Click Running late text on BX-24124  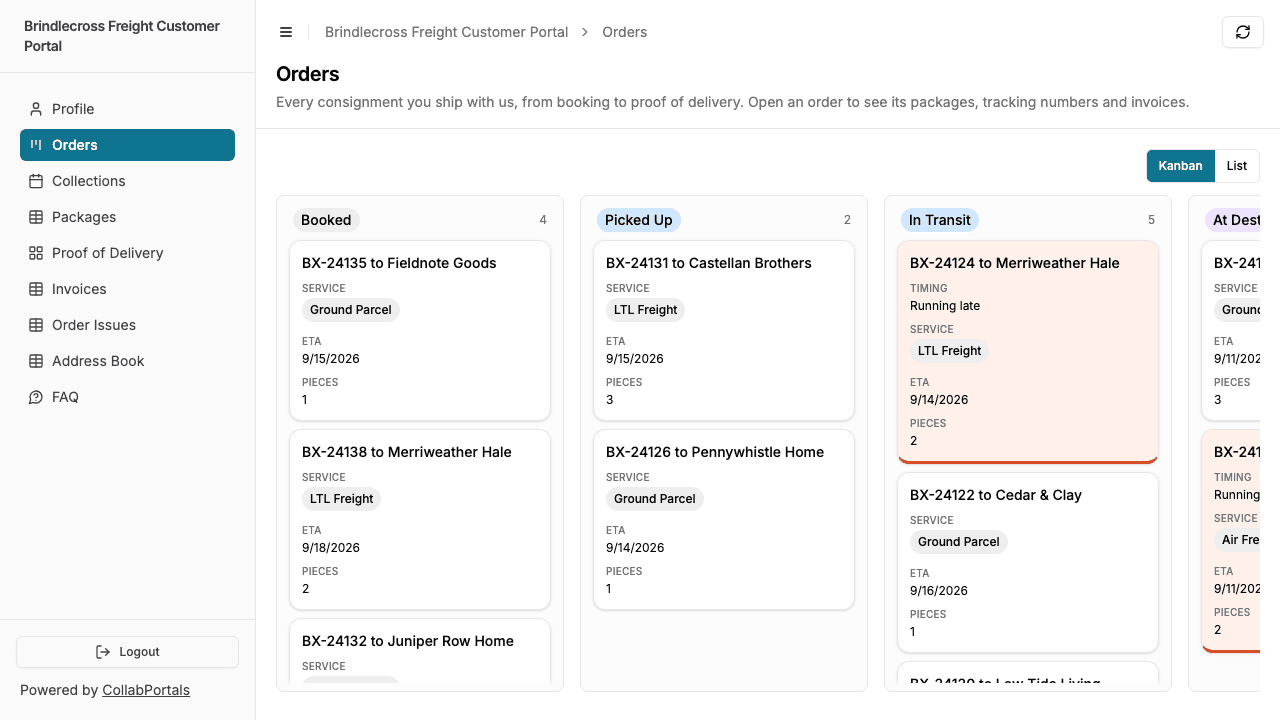tap(945, 306)
